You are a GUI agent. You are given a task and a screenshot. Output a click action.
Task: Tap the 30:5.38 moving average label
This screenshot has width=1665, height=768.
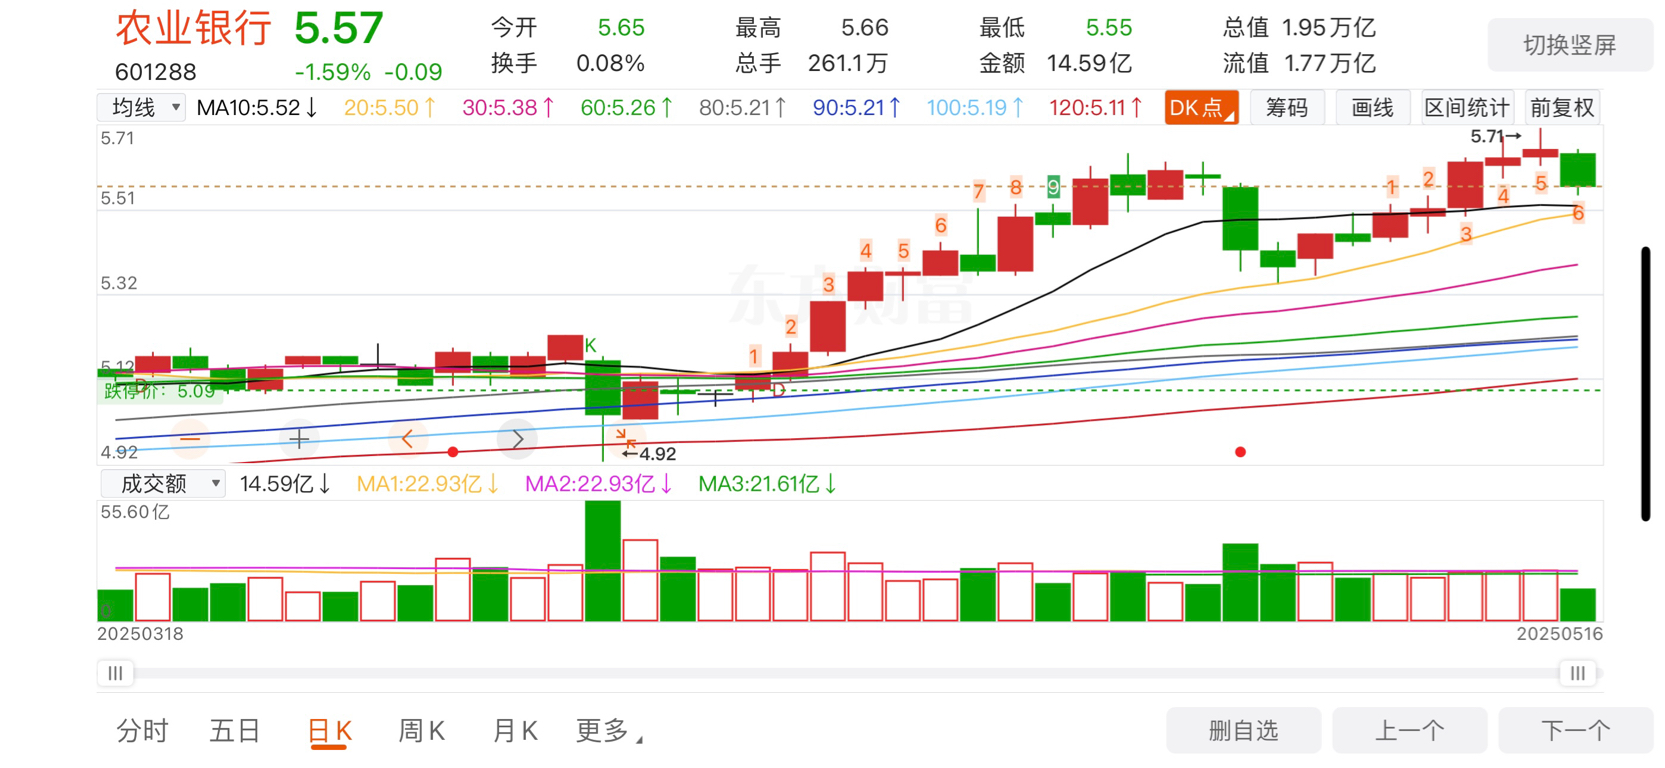(x=508, y=108)
